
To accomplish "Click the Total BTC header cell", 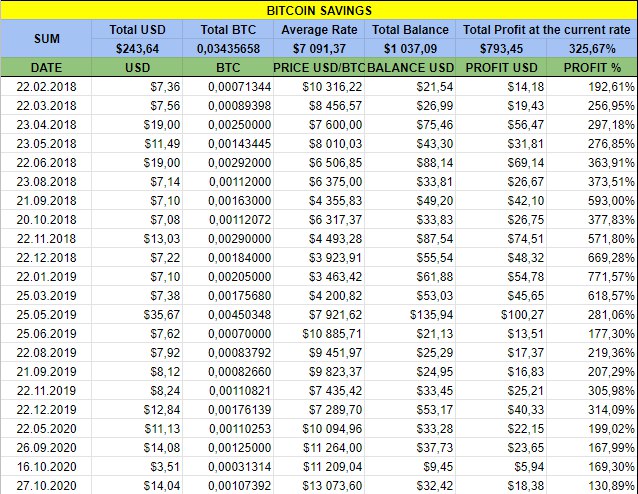I will click(x=228, y=30).
